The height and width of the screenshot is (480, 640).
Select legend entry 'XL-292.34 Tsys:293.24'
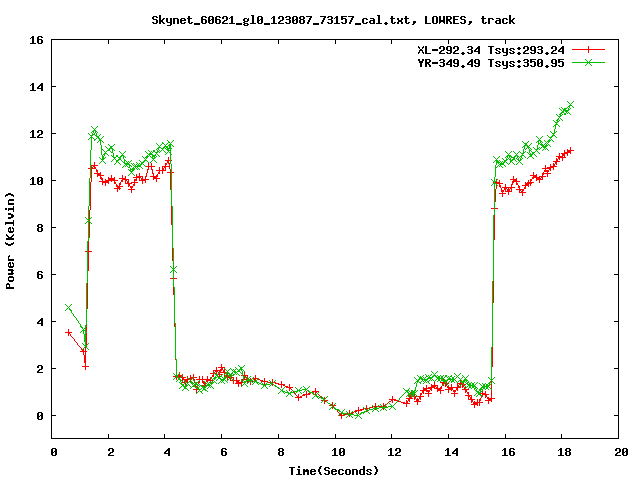pos(491,50)
